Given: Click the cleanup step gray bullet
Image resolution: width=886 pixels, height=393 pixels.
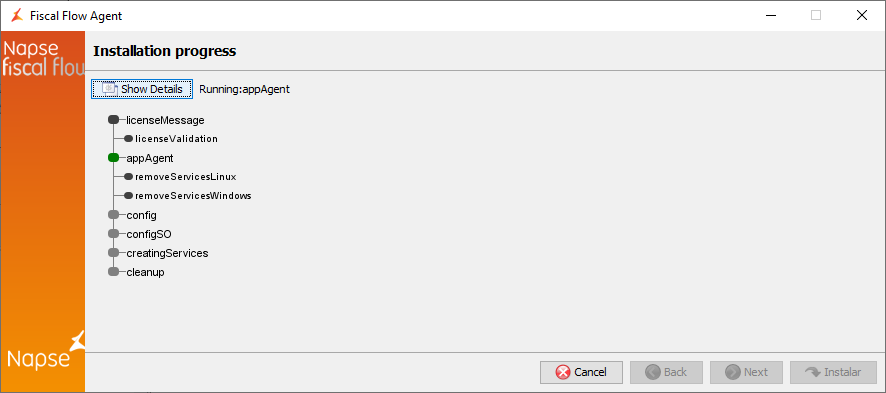Looking at the screenshot, I should pyautogui.click(x=113, y=272).
